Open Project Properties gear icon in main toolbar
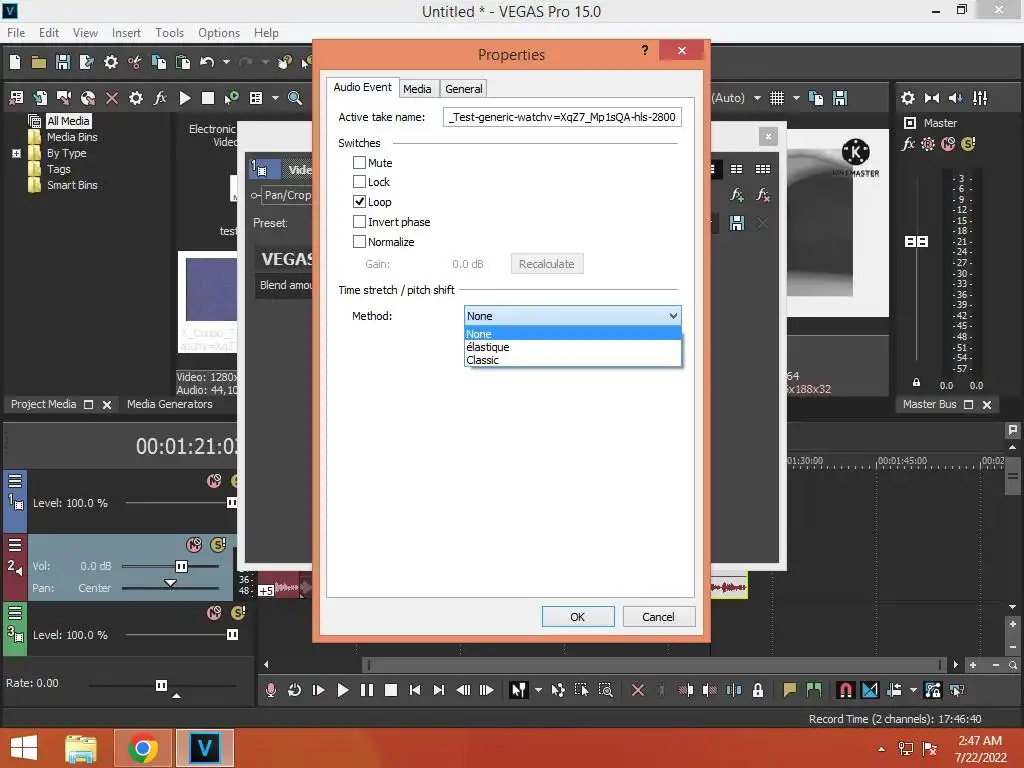 [111, 62]
